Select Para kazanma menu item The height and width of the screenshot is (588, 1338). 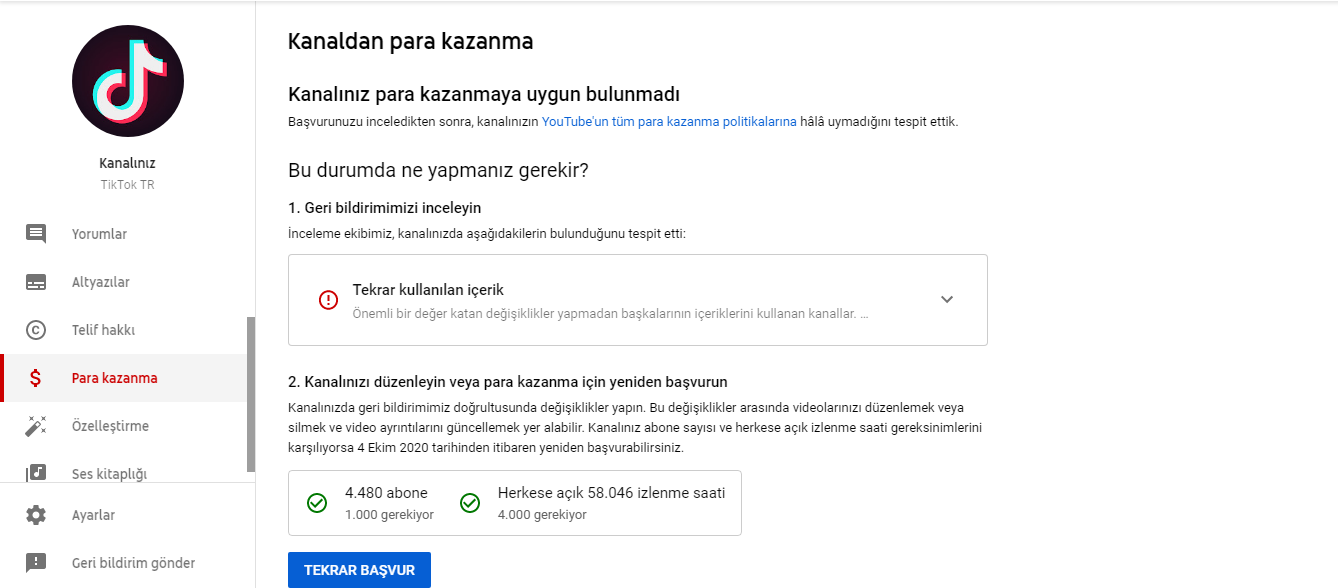pos(123,378)
